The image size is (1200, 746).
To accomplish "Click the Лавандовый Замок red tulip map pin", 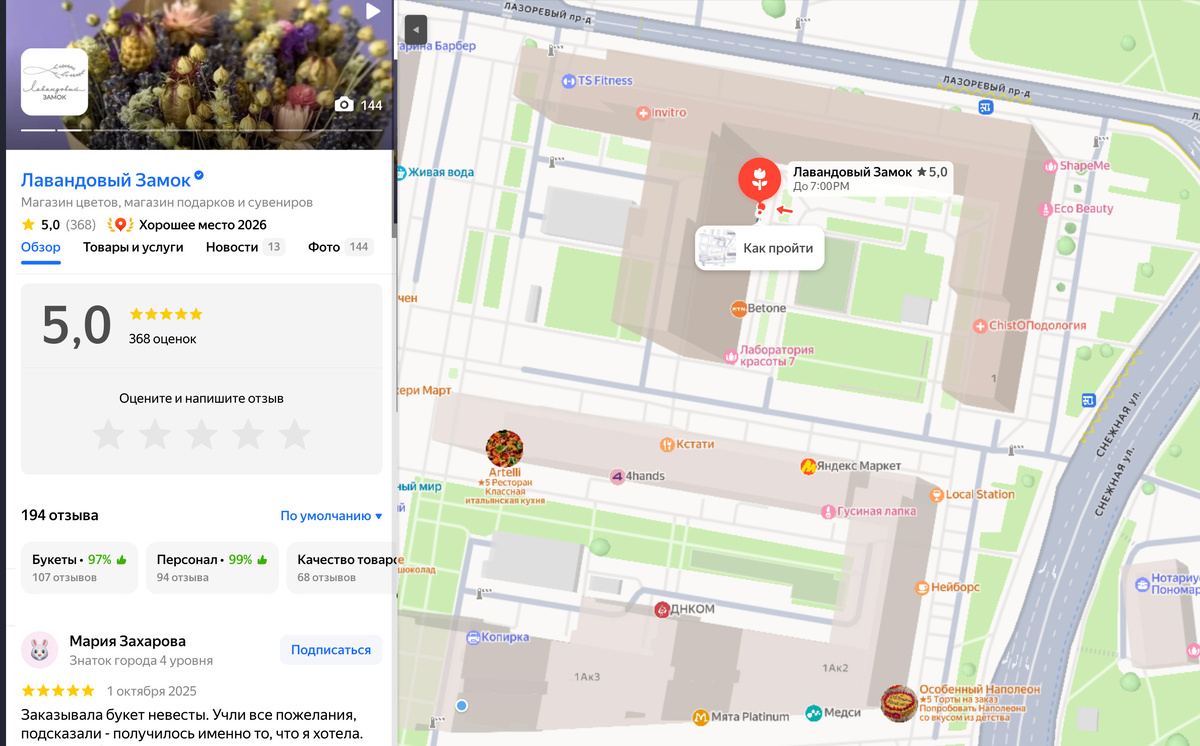I will pyautogui.click(x=759, y=180).
